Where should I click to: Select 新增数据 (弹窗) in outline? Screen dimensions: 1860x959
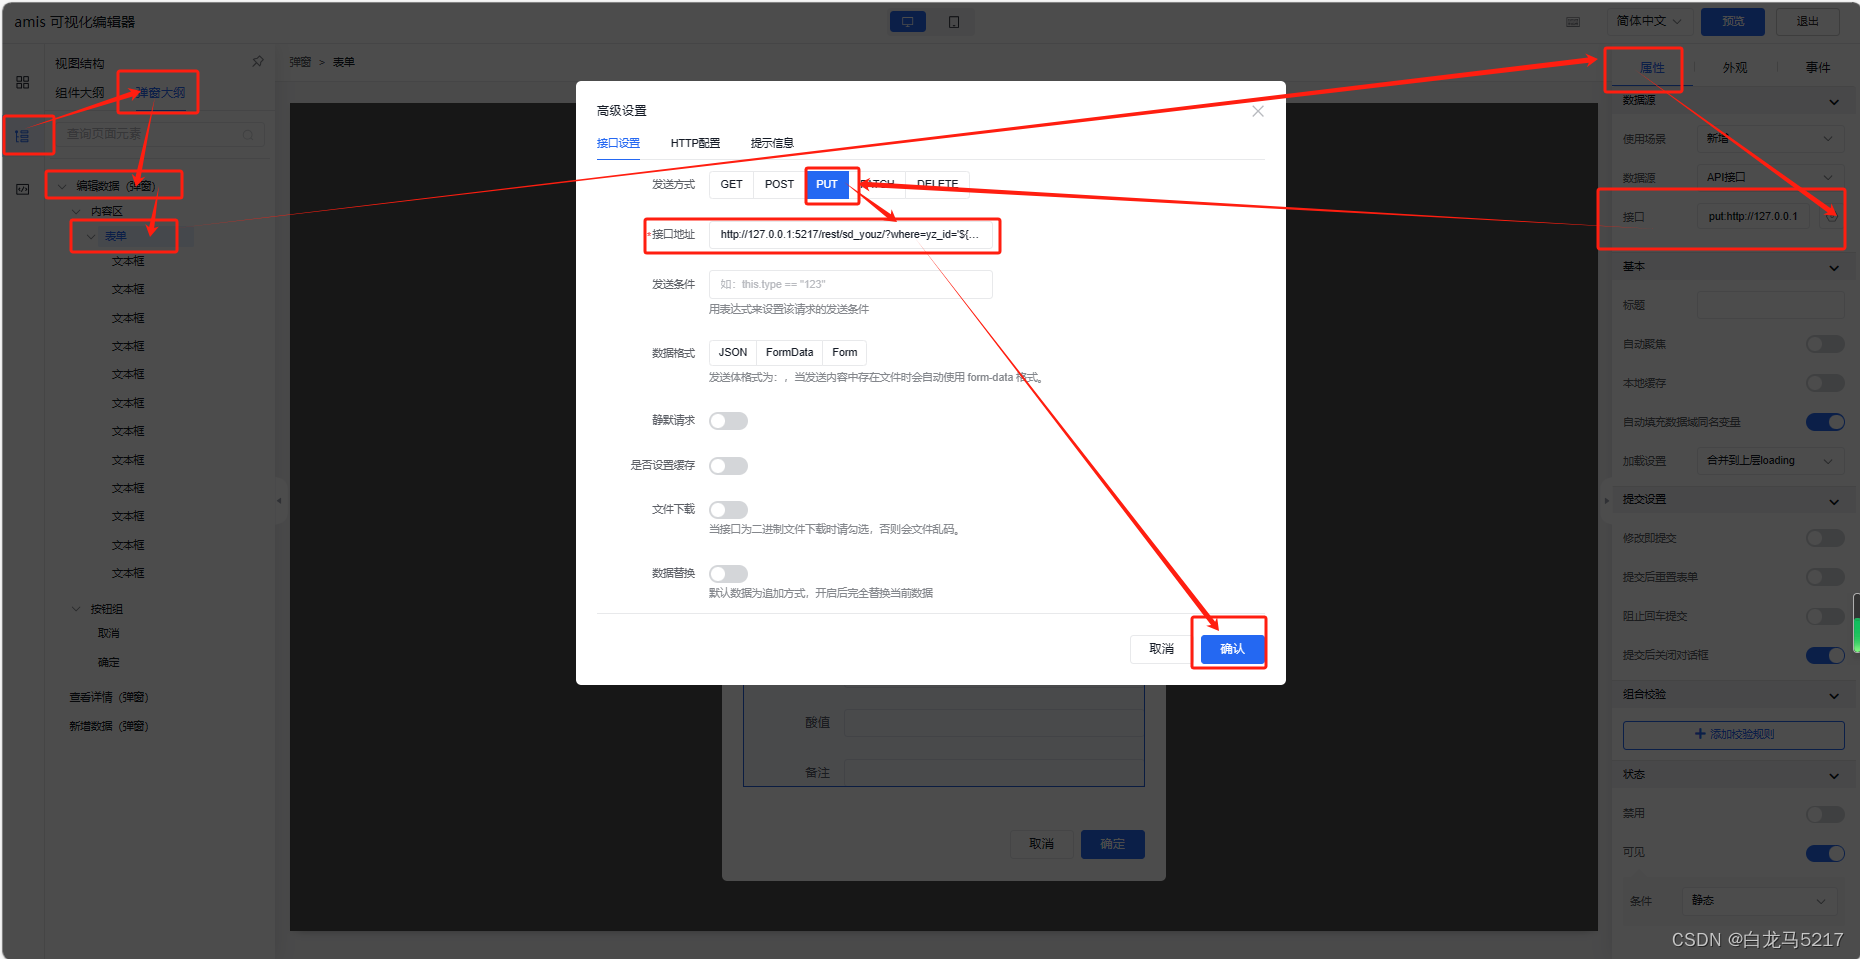[x=109, y=727]
